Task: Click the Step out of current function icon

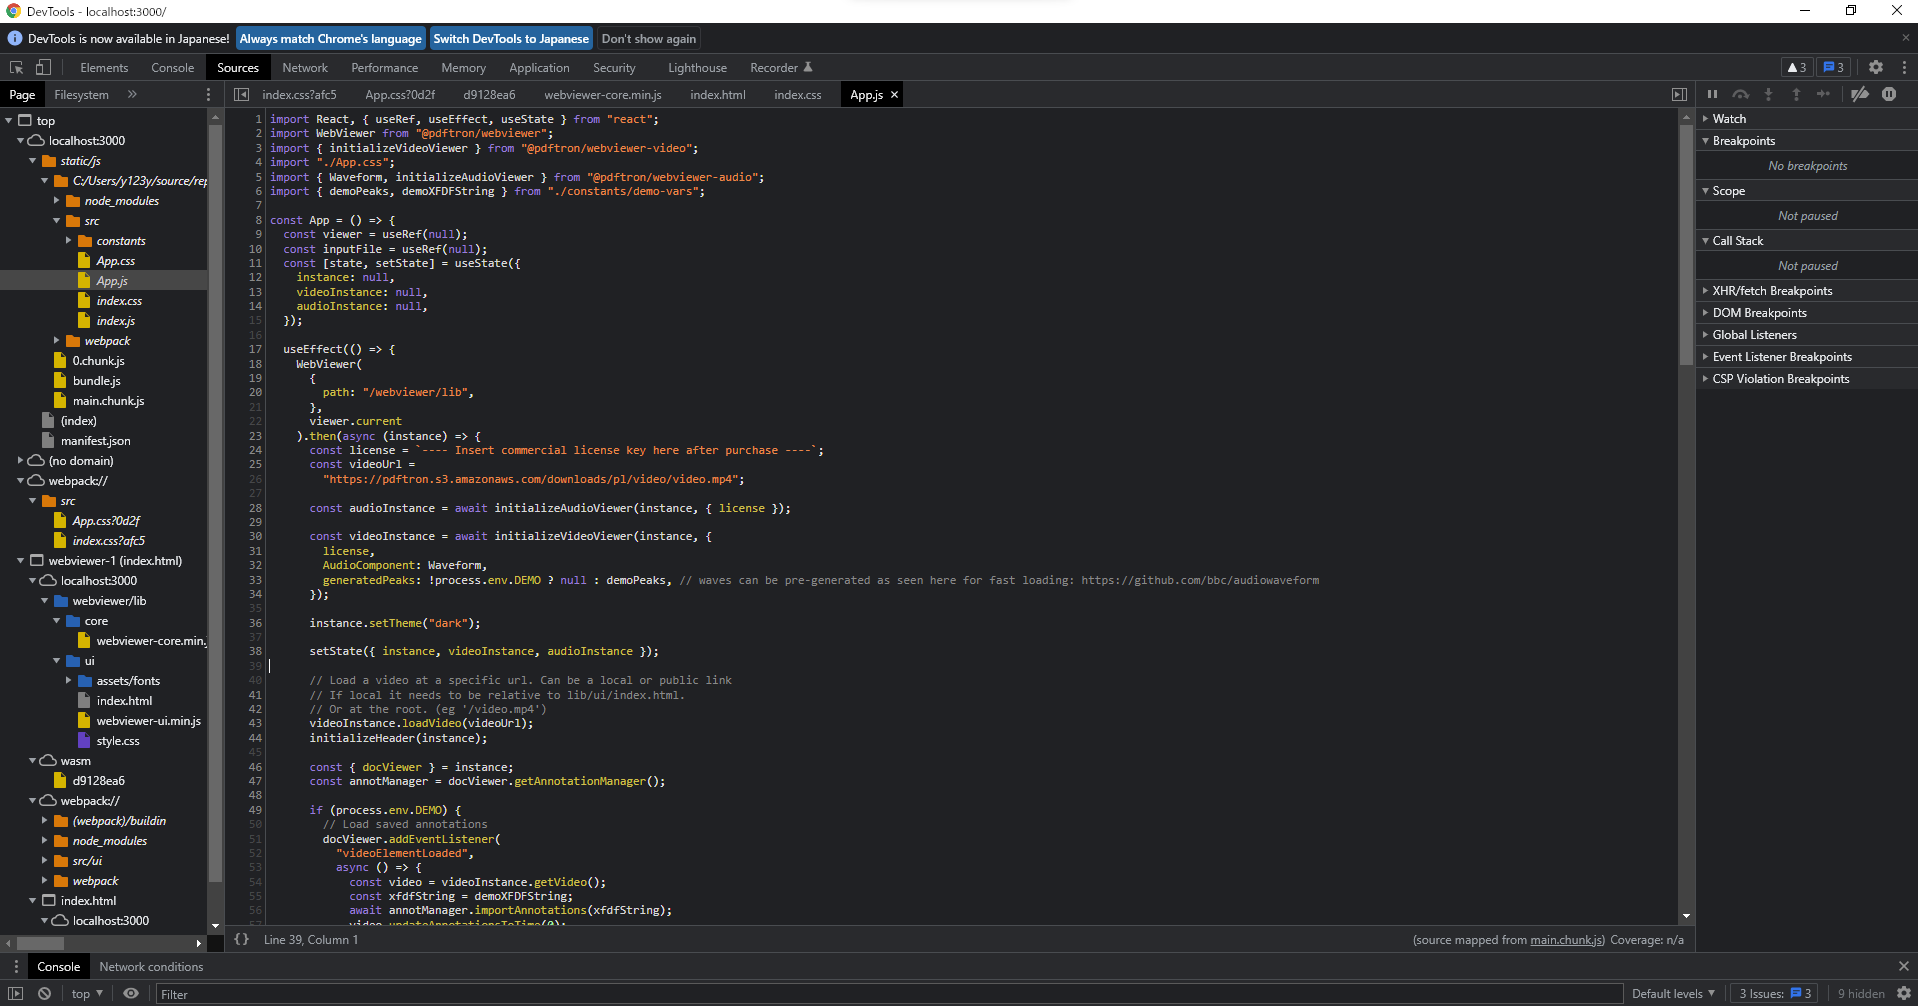Action: point(1796,94)
